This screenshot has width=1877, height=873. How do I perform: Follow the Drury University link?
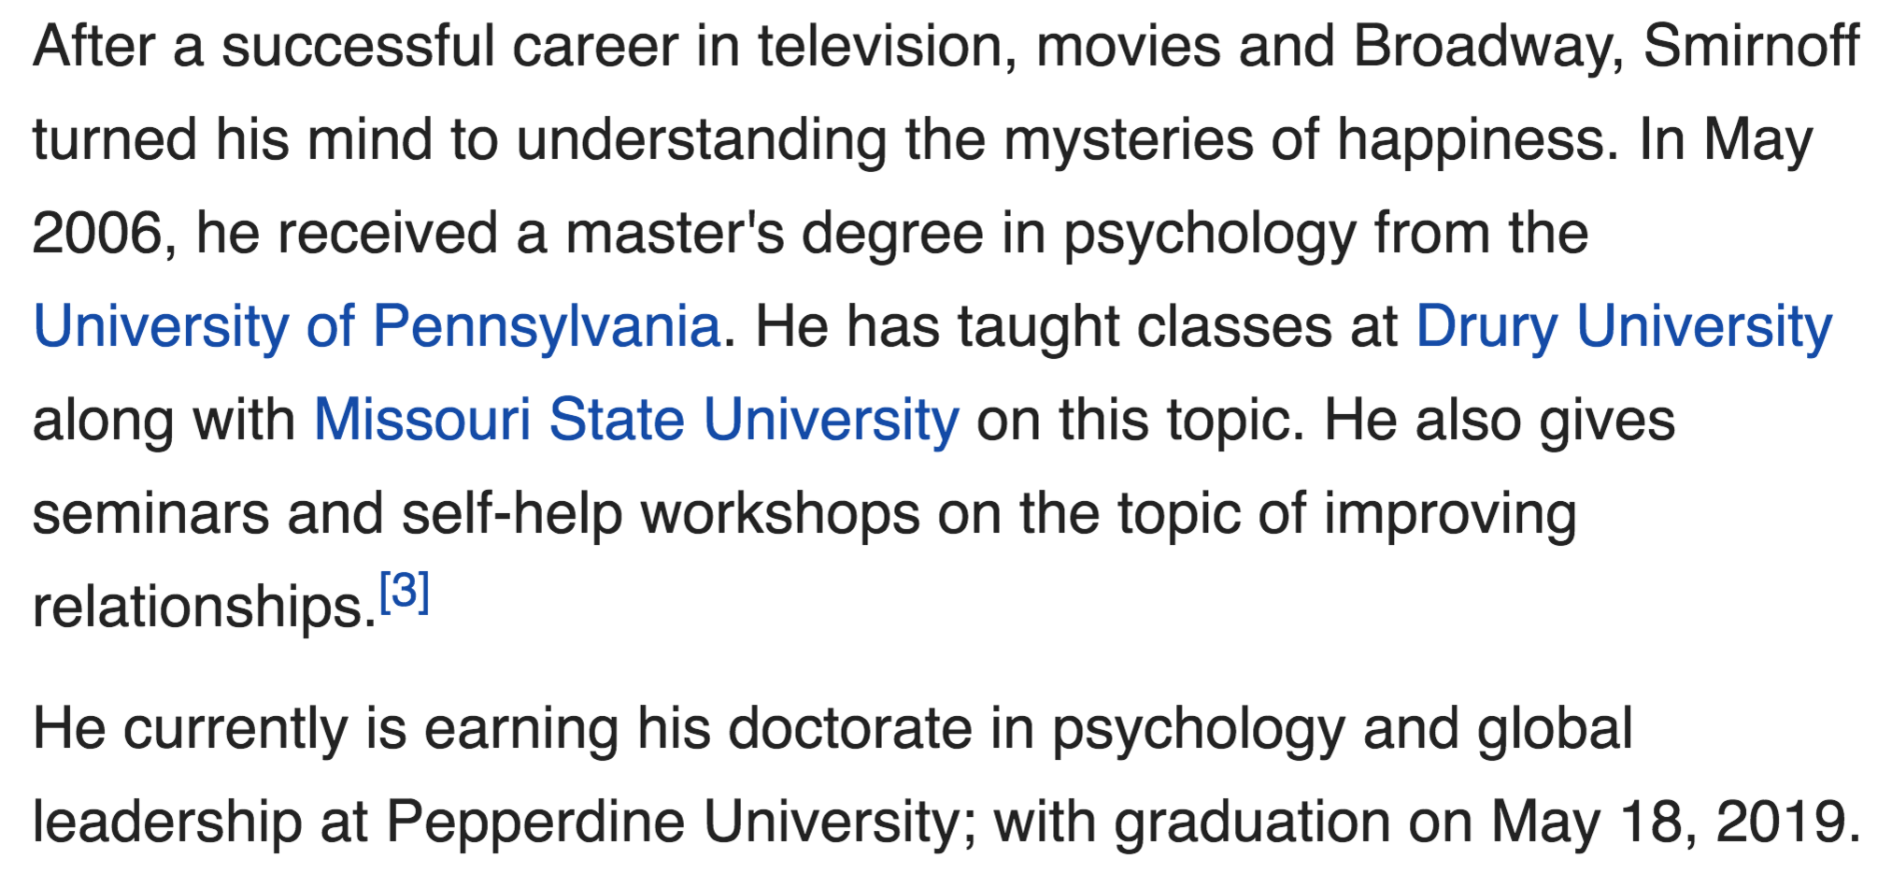(1623, 327)
